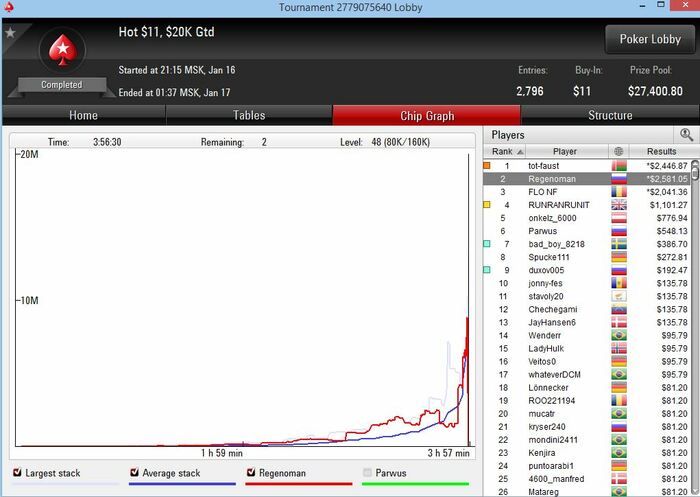
Task: Click the flag icon for RUNRANRUNIT
Action: [619, 205]
